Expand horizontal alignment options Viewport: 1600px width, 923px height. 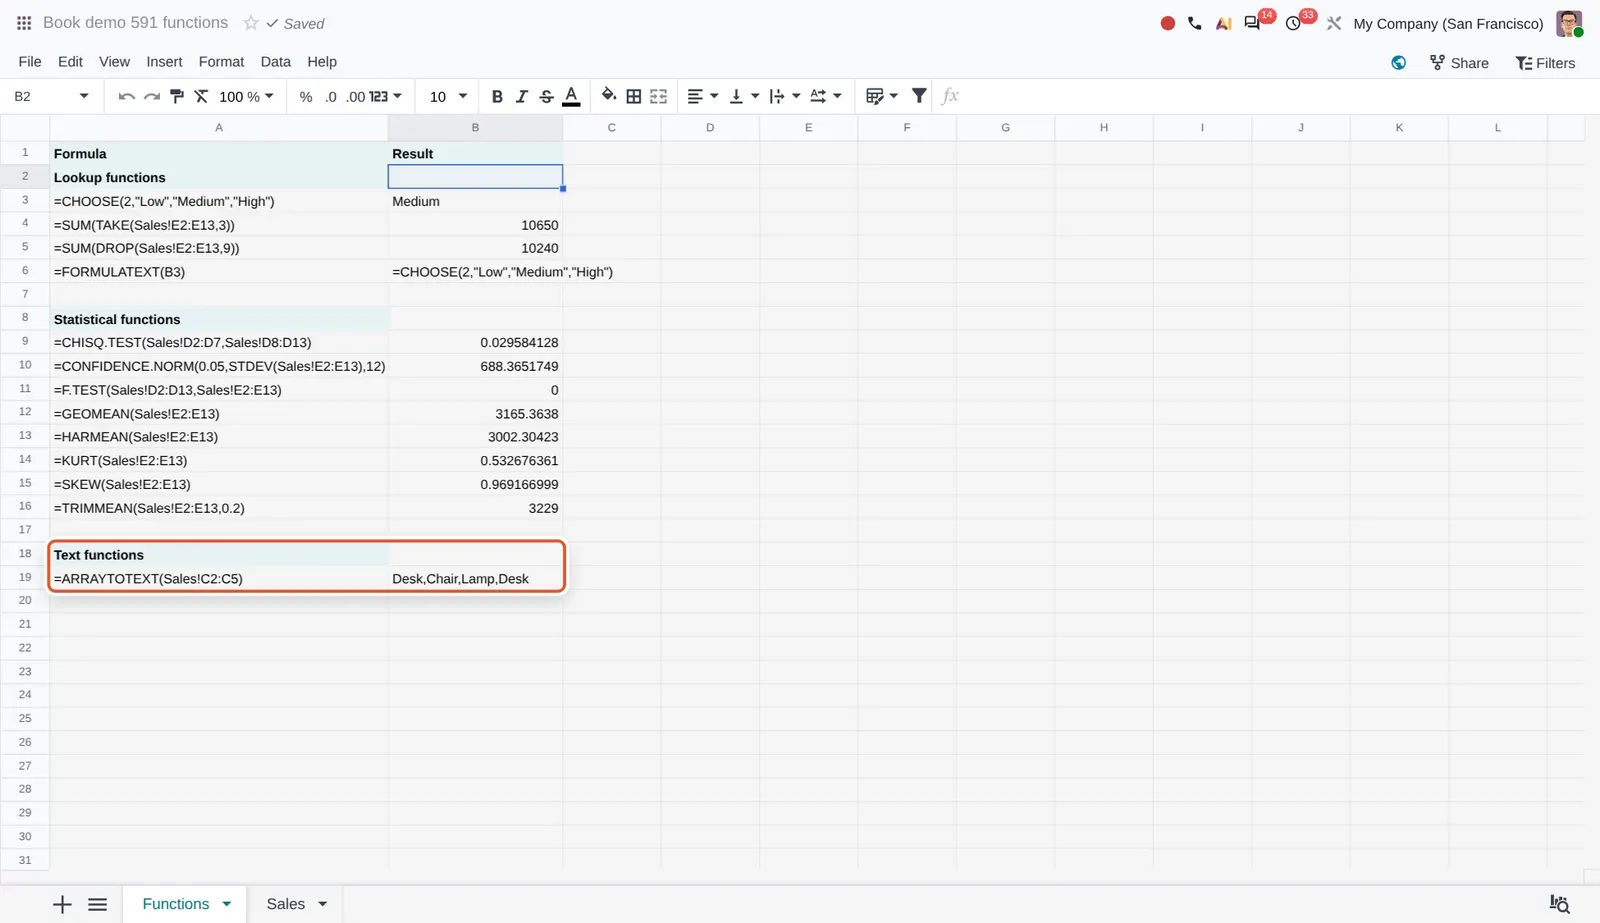(x=702, y=96)
